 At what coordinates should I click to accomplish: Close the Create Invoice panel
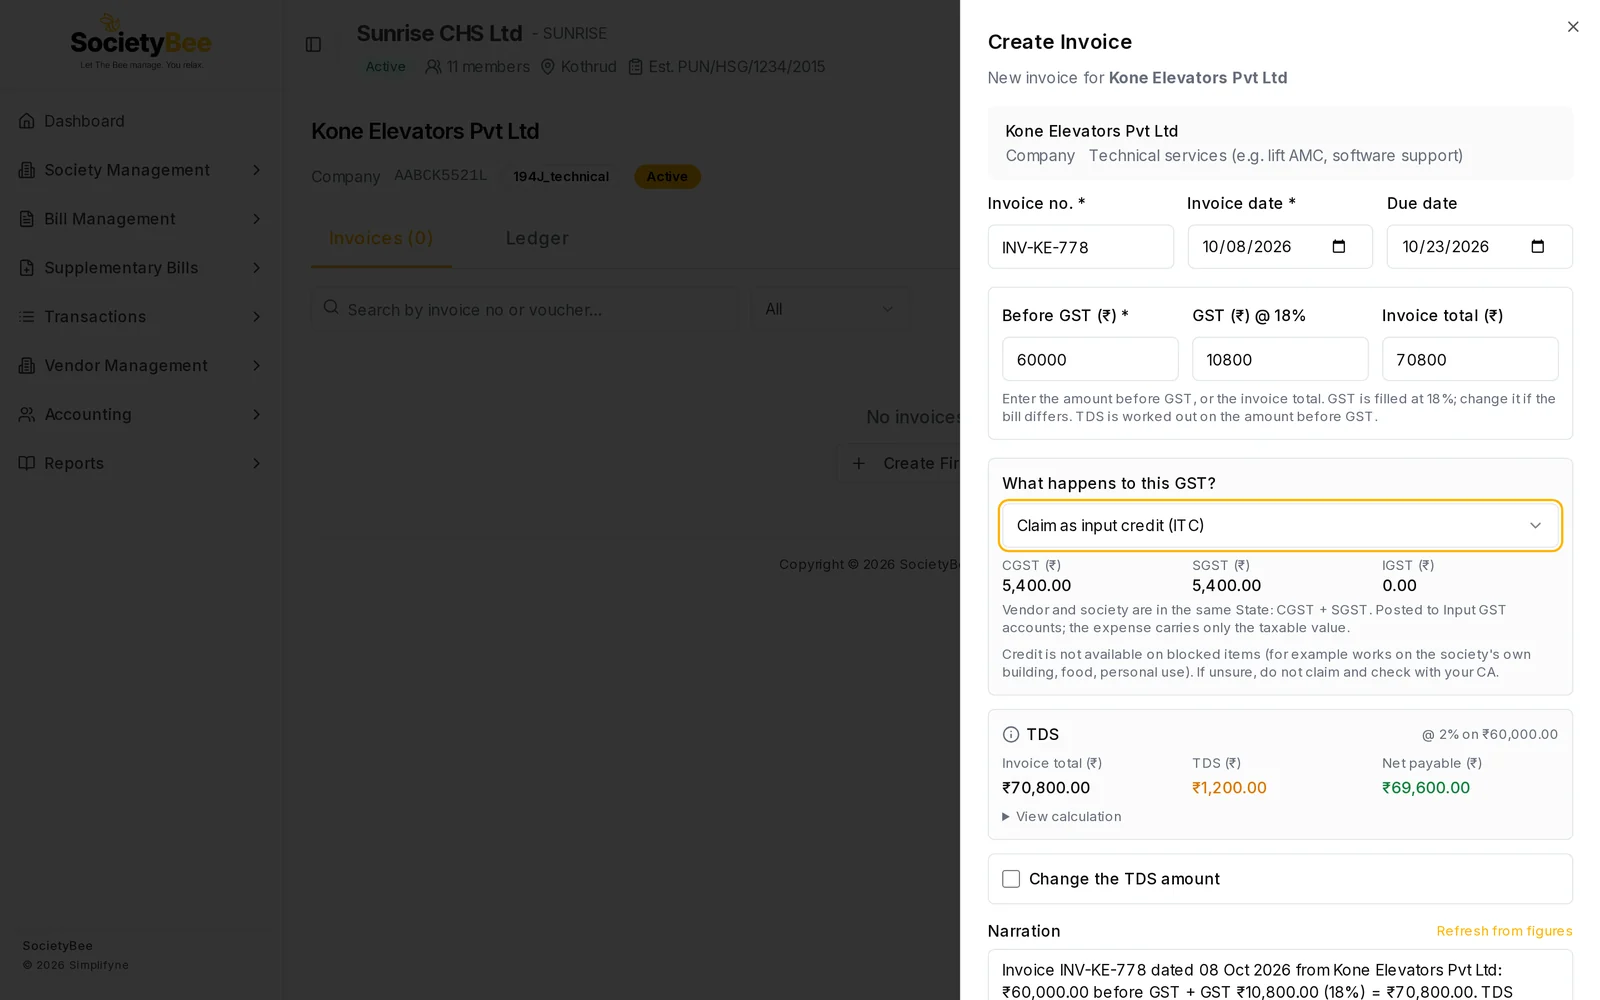pos(1573,27)
